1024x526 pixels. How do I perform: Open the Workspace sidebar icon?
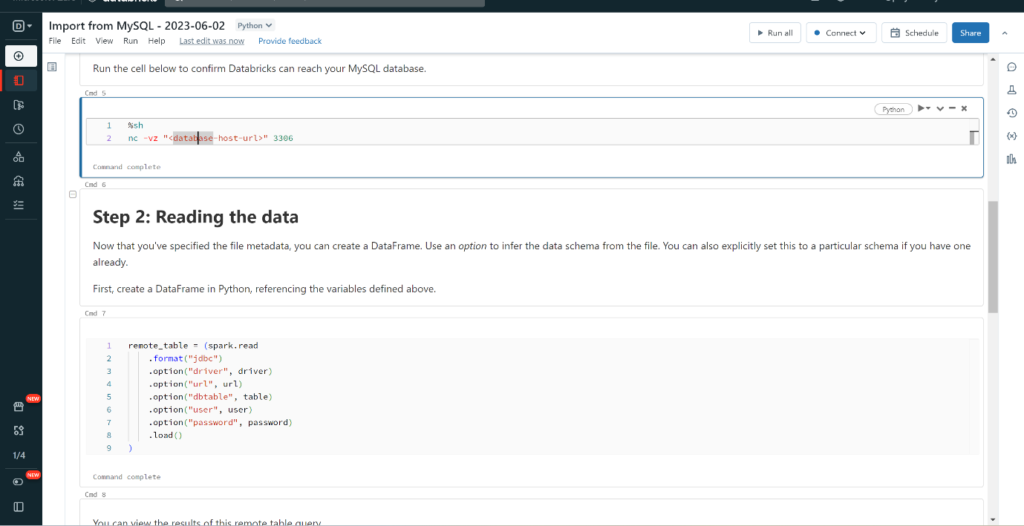tap(19, 80)
